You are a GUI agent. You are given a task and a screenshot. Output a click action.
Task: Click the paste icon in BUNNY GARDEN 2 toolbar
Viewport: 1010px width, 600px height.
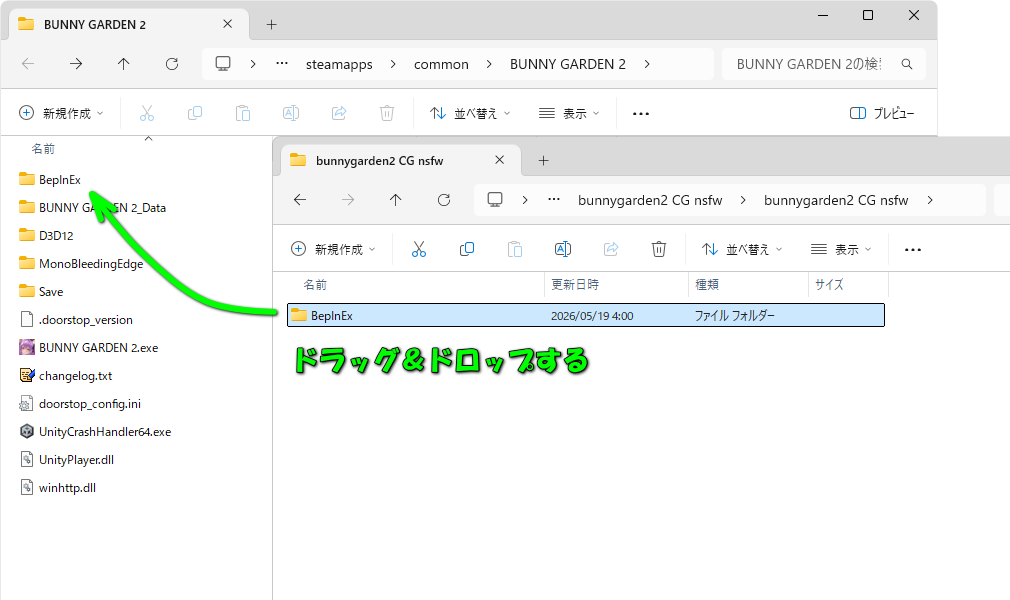tap(243, 113)
